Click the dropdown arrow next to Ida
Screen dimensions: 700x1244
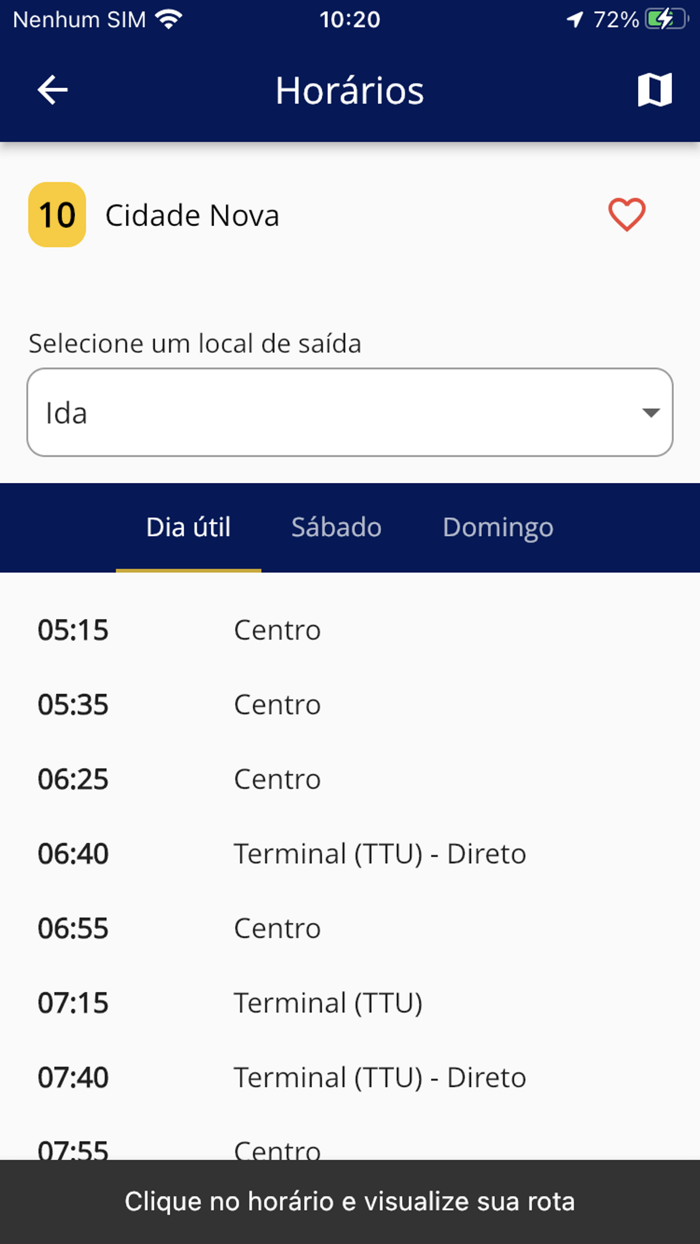[651, 412]
